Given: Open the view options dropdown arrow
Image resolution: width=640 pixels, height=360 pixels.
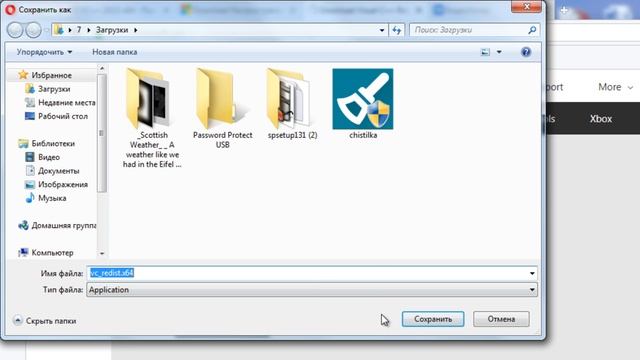Looking at the screenshot, I should (499, 52).
